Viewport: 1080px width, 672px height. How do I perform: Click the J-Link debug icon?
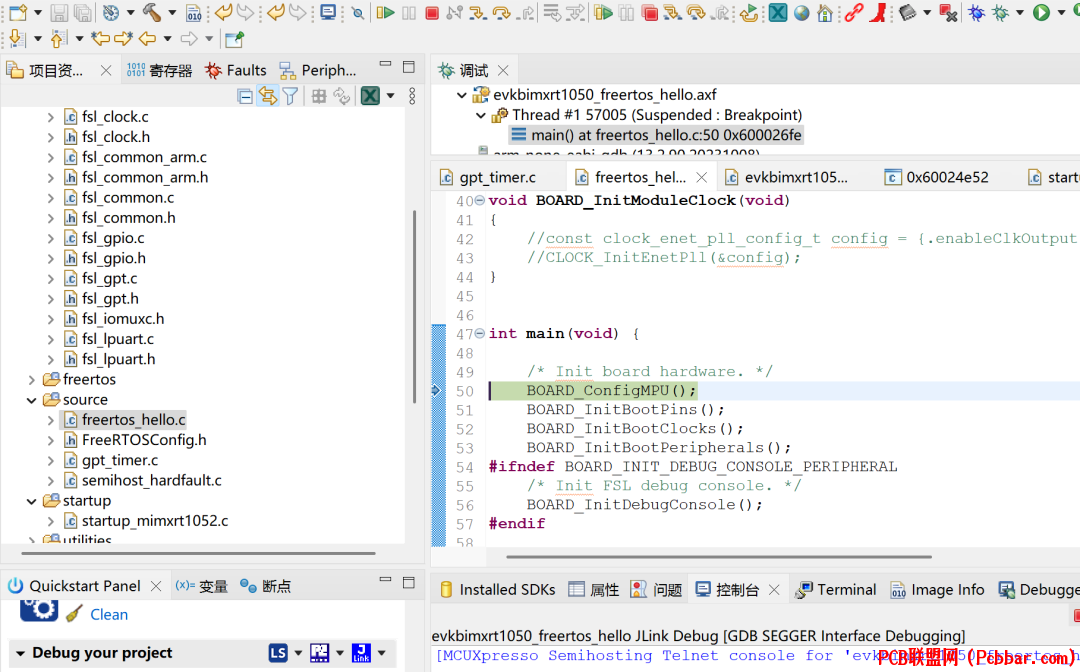pos(361,653)
